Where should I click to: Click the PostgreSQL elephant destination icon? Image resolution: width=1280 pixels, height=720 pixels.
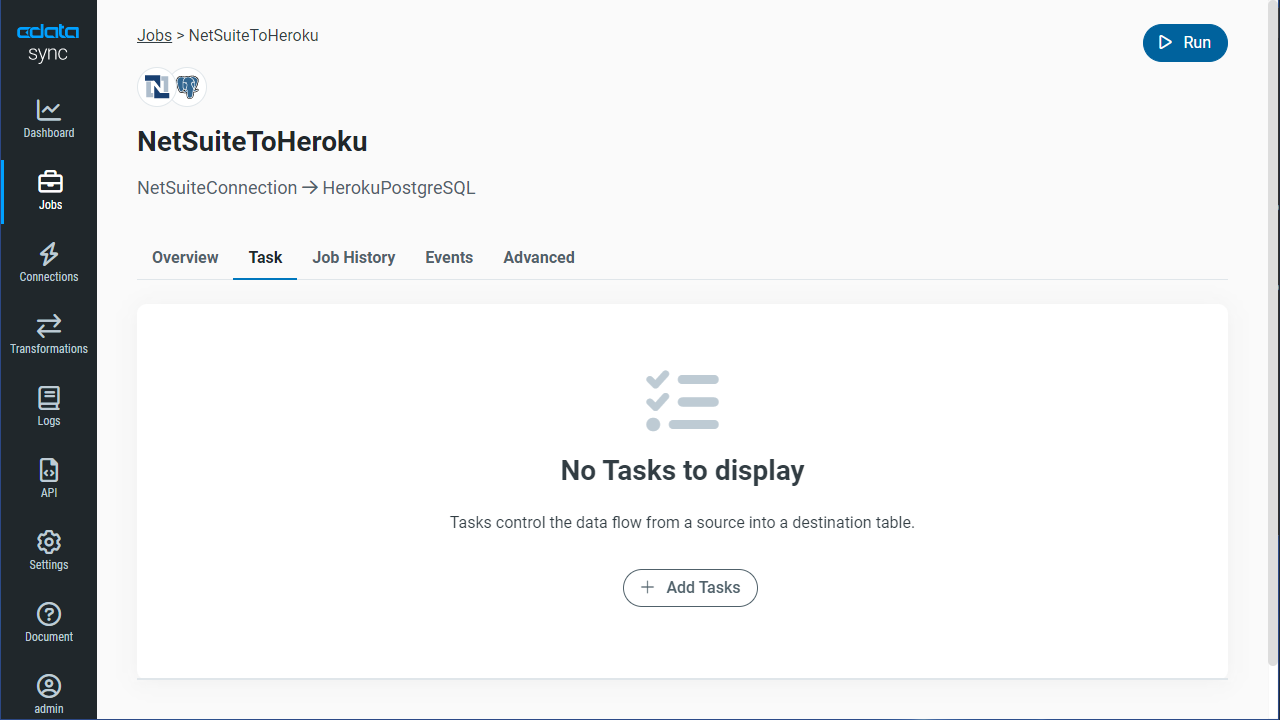[x=188, y=87]
